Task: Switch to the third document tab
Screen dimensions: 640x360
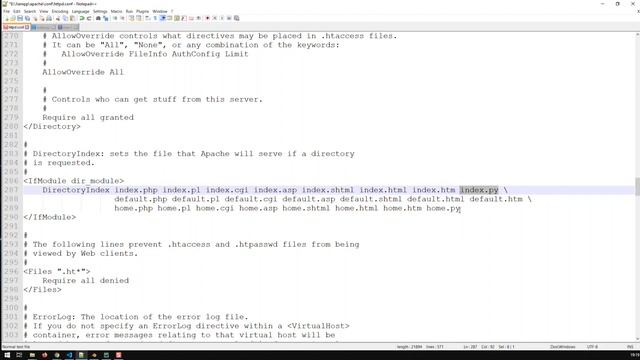Action: (68, 27)
